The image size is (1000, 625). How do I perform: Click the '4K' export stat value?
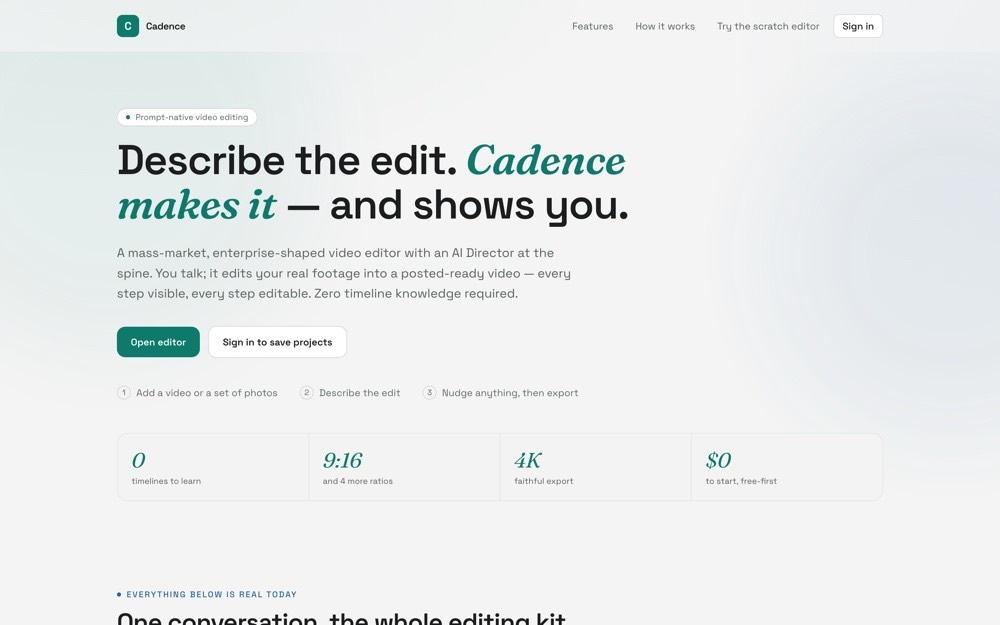(x=528, y=460)
